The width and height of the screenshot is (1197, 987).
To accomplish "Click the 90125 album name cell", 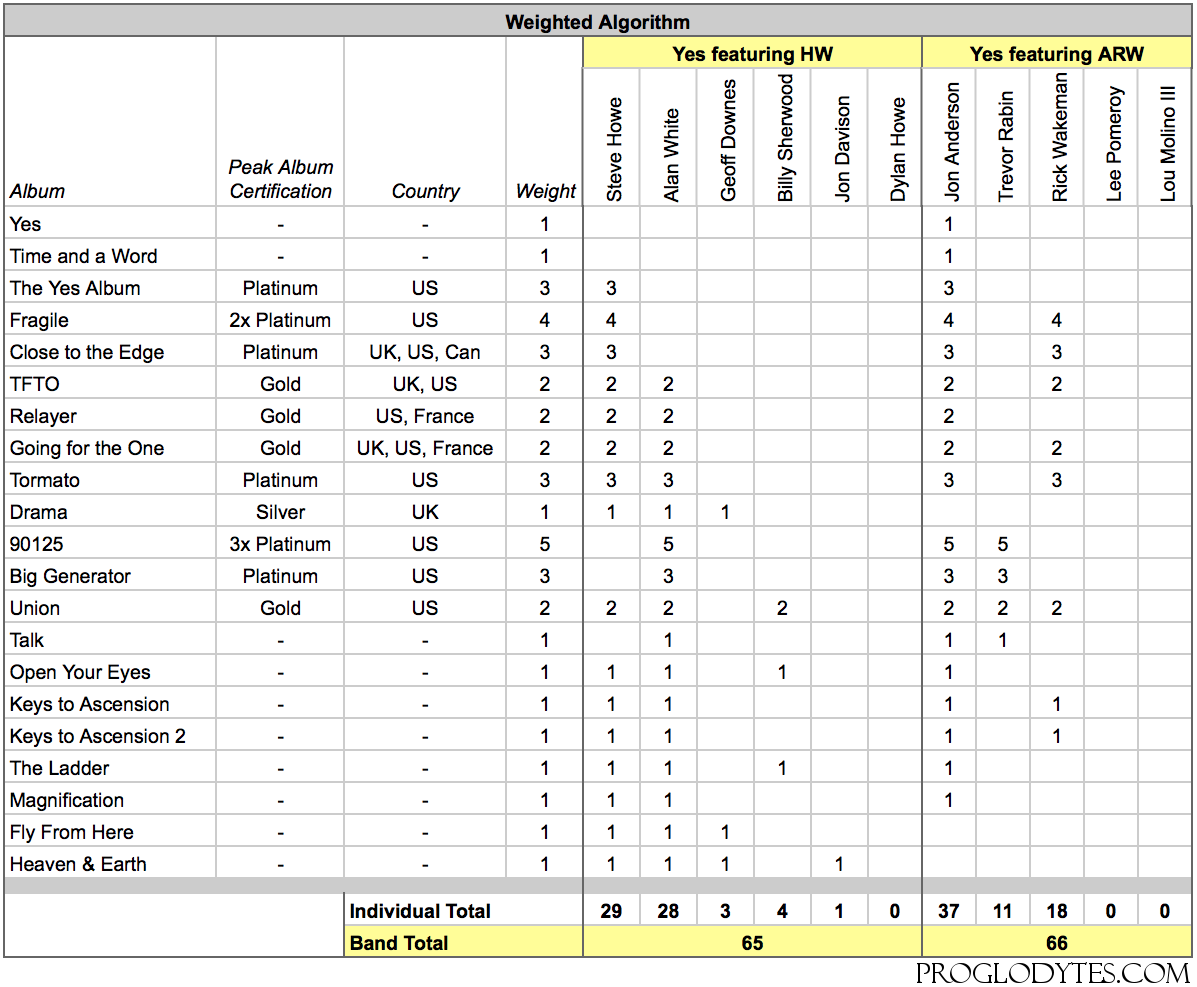I will (x=110, y=544).
